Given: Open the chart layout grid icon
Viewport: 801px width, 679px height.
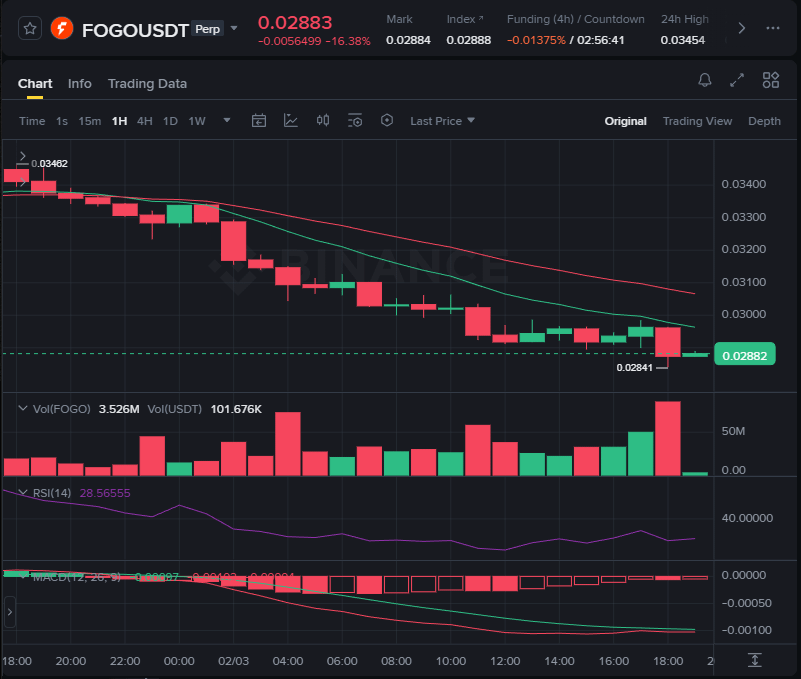Looking at the screenshot, I should (771, 80).
